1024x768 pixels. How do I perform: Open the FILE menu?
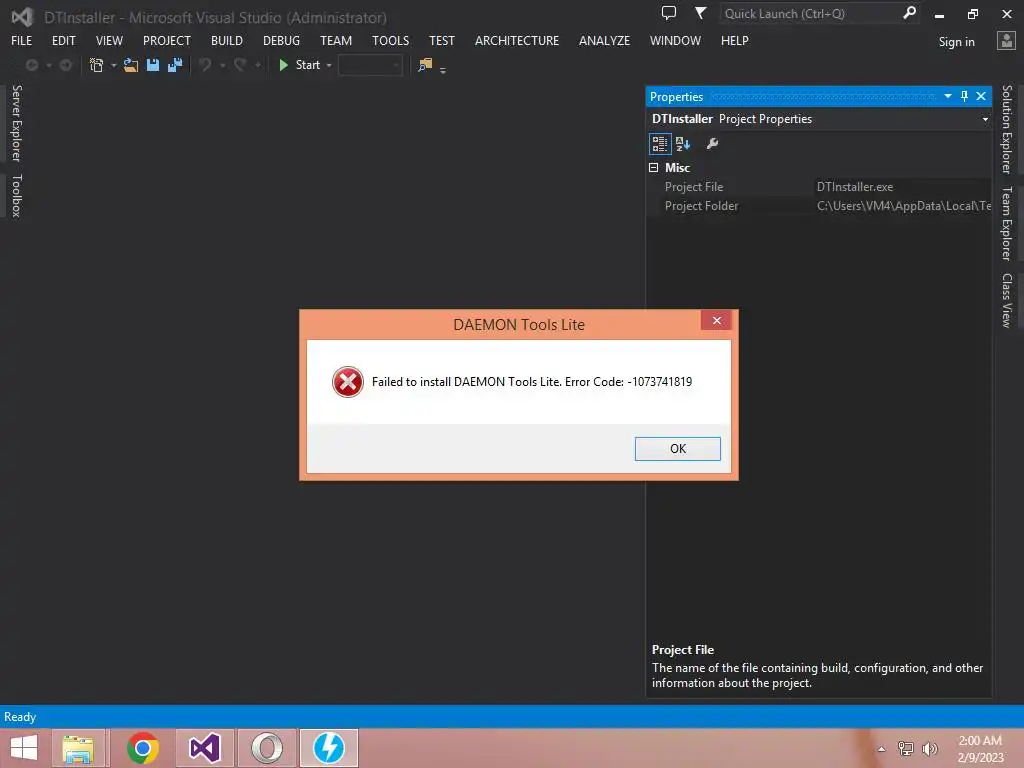coord(22,40)
